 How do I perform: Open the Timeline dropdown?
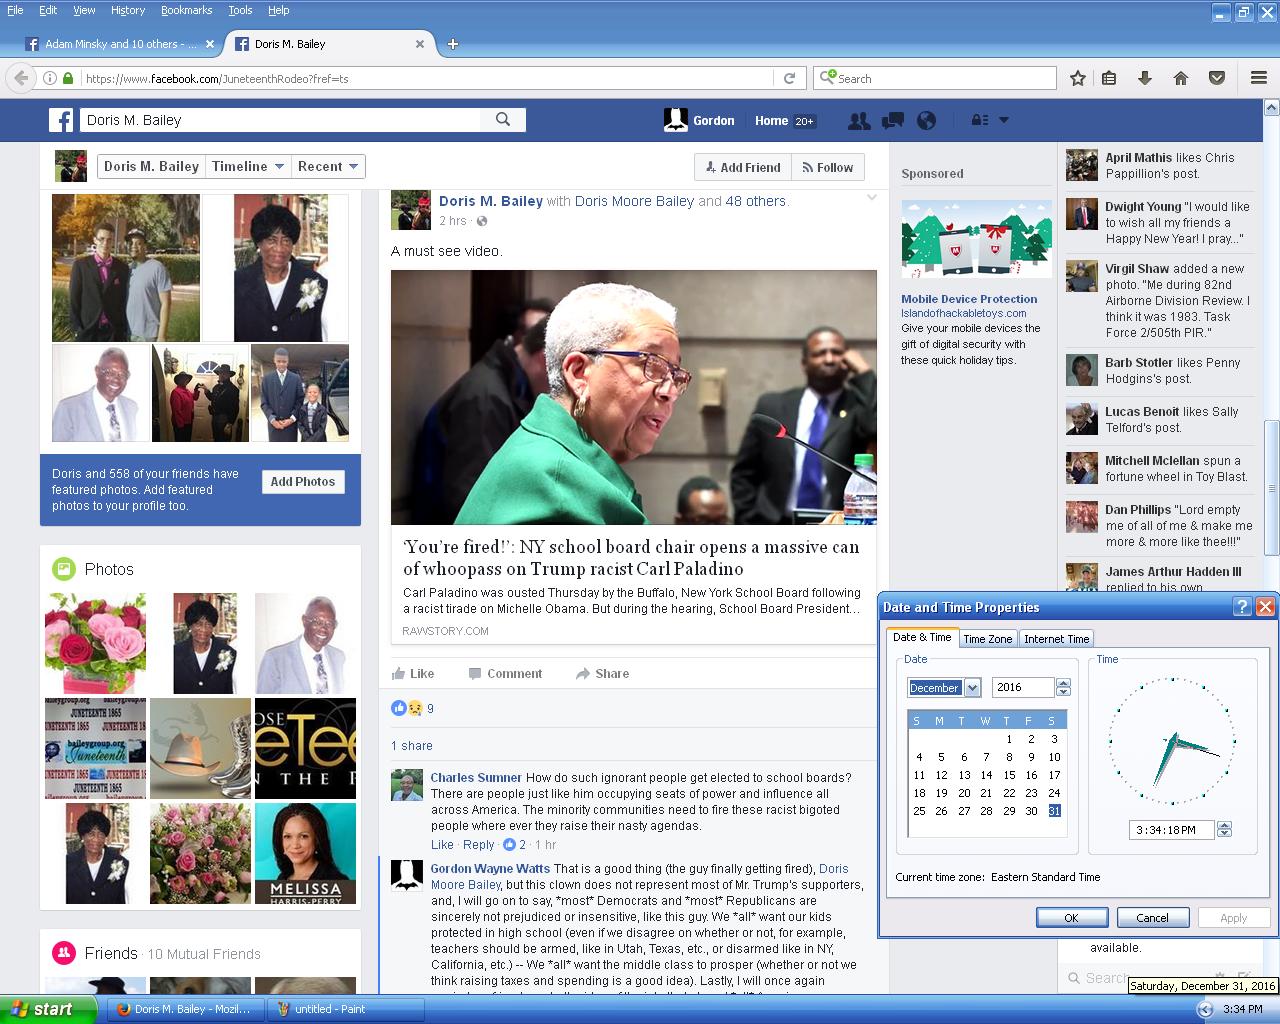248,167
